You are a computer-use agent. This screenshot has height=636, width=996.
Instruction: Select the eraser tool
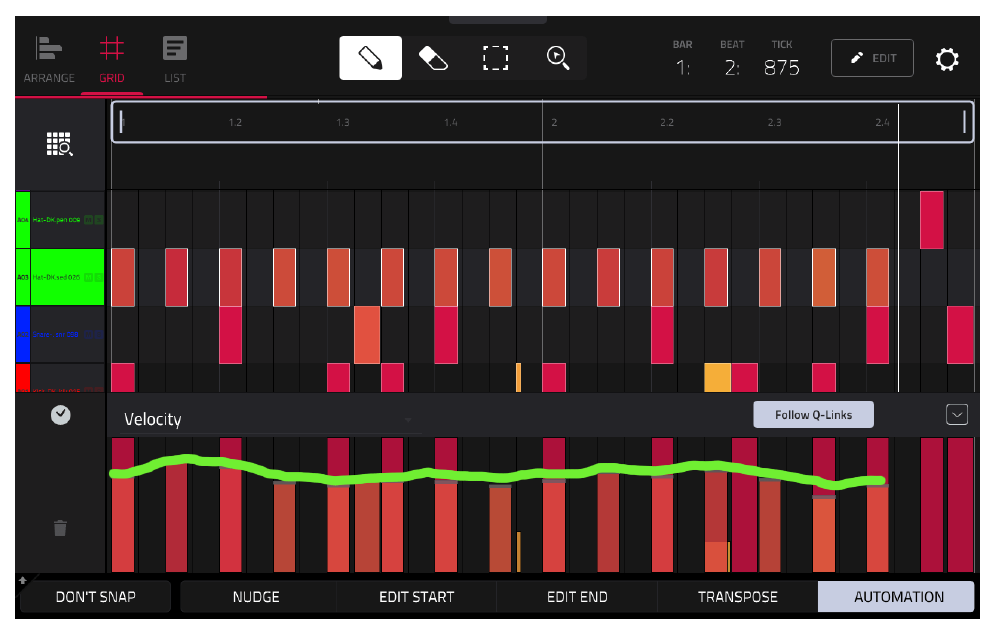pyautogui.click(x=433, y=58)
